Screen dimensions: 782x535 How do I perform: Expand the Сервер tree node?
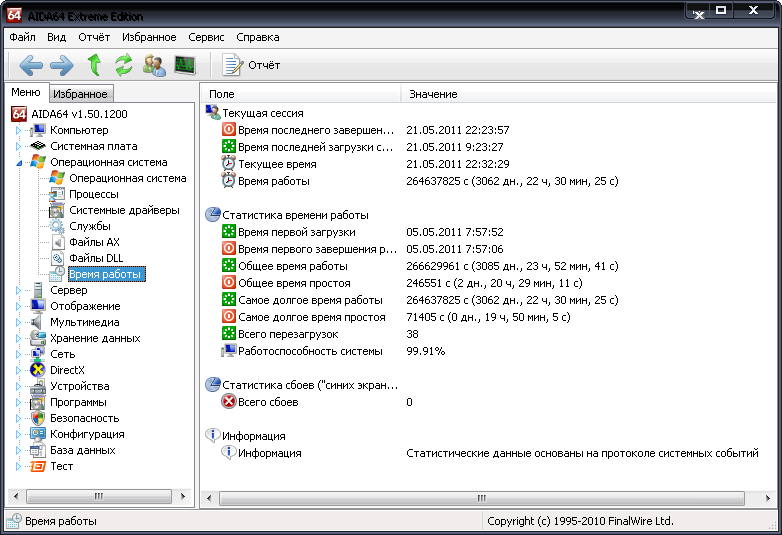[18, 290]
